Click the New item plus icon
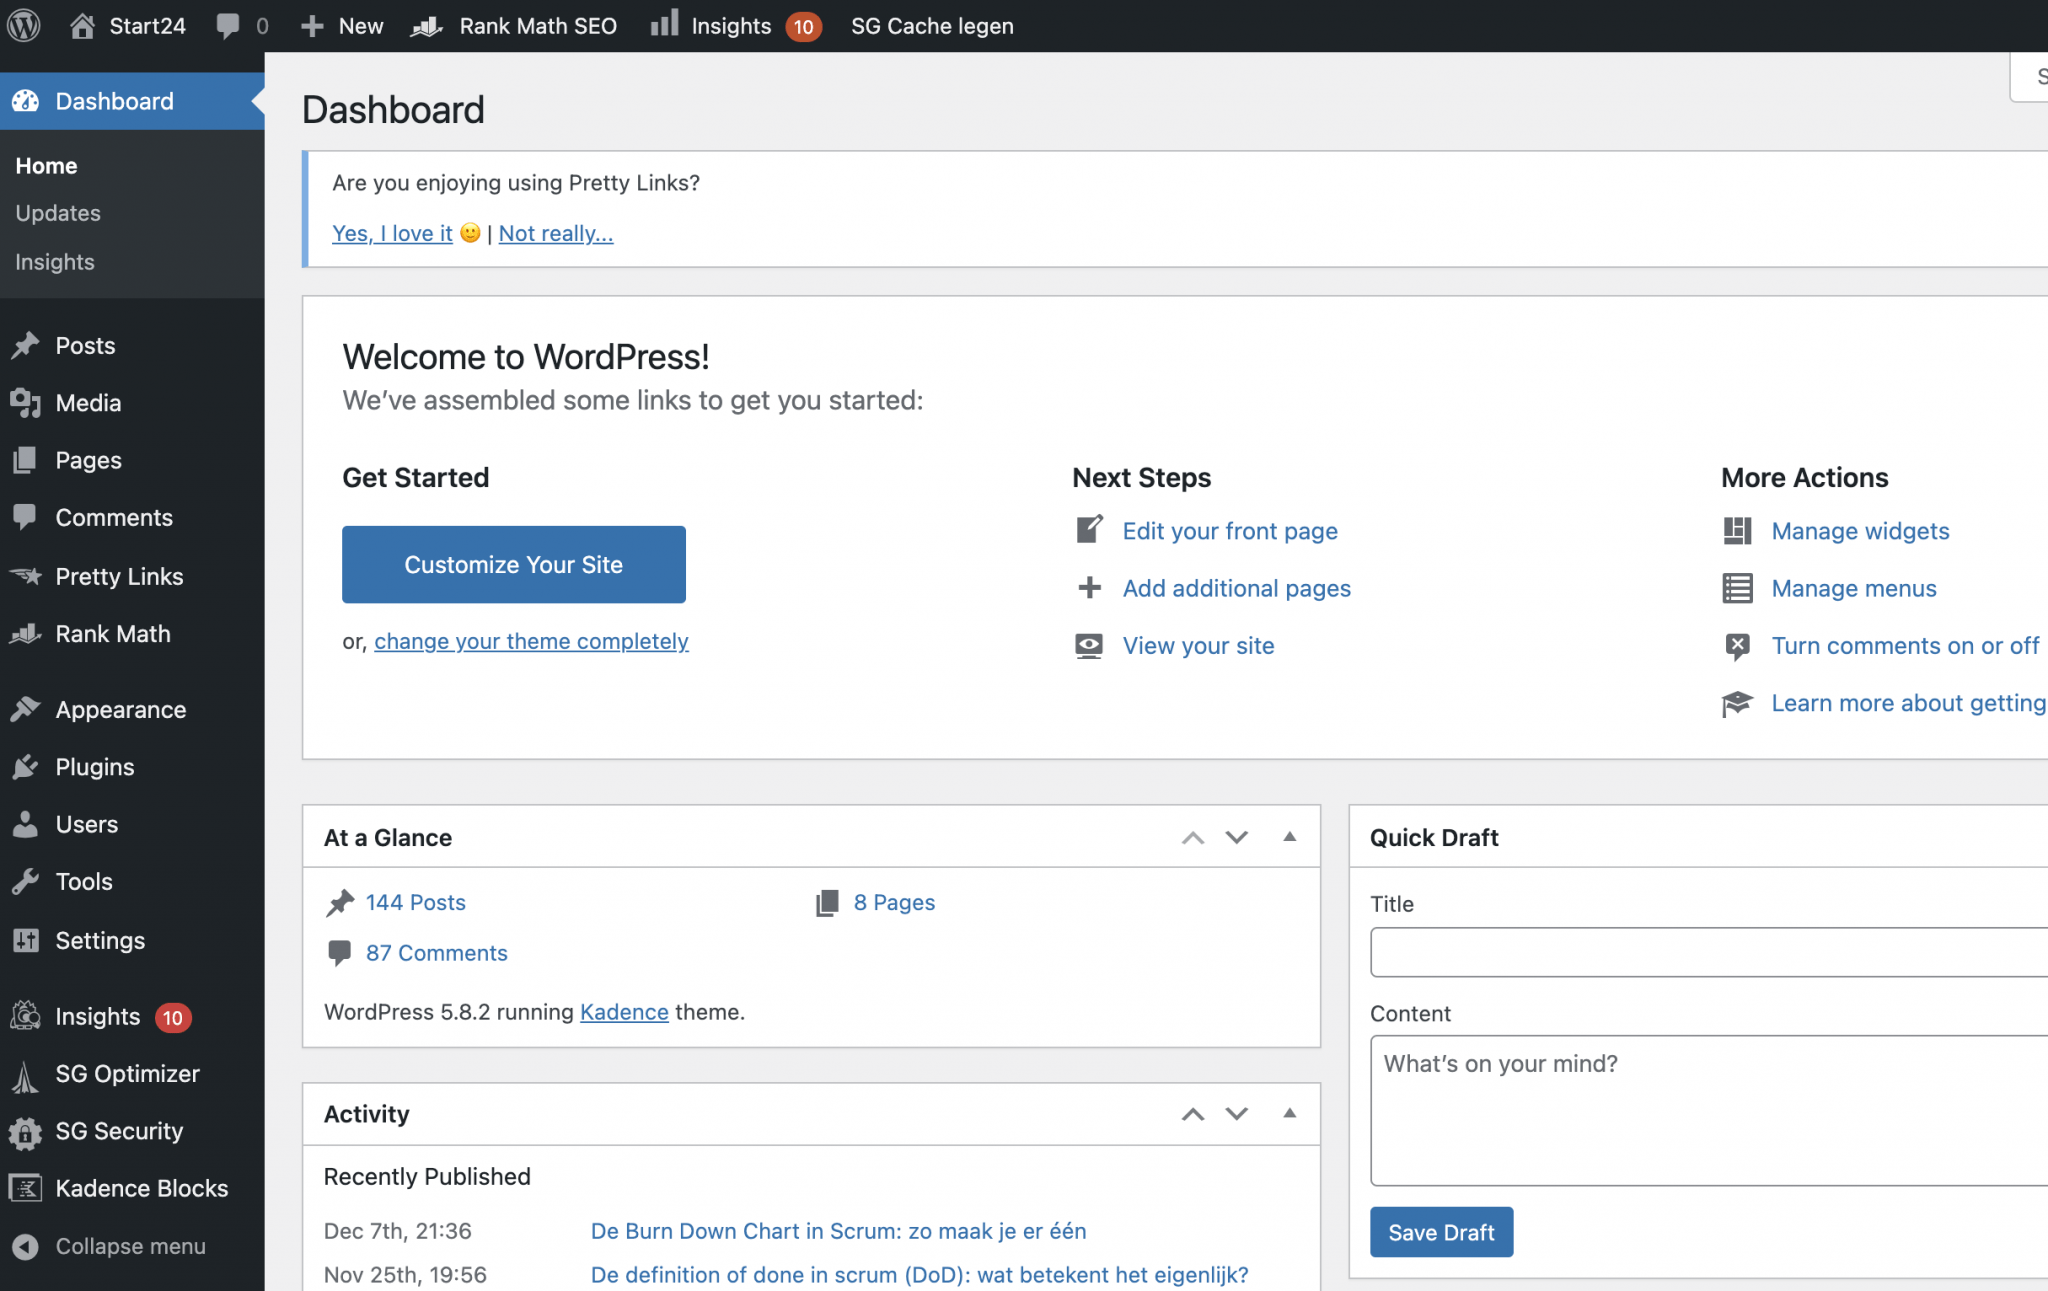Screen dimensions: 2048x1291 [313, 25]
